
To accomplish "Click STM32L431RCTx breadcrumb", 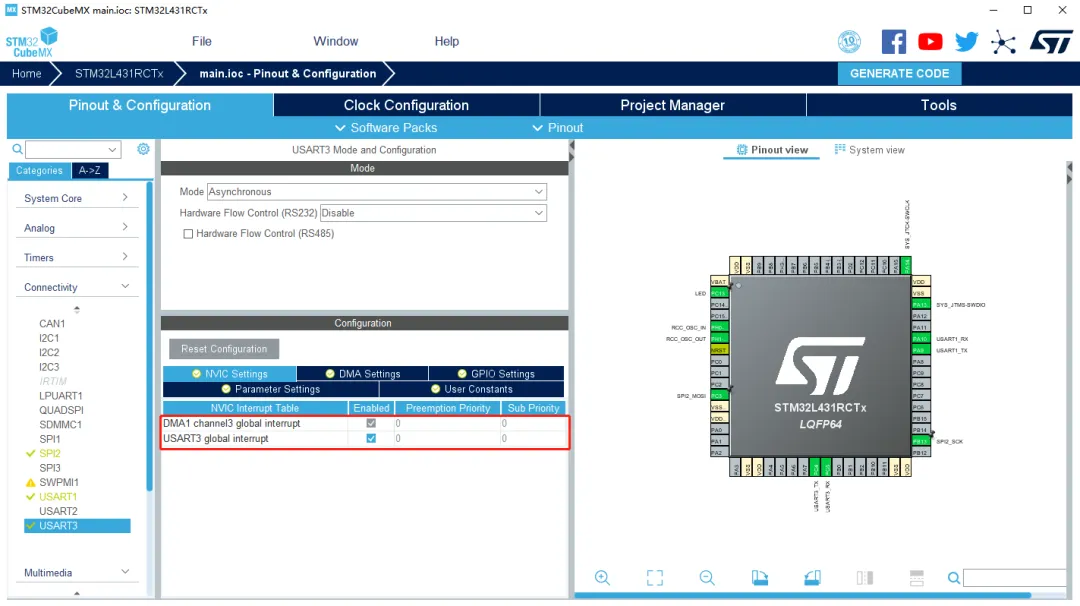I will point(119,74).
